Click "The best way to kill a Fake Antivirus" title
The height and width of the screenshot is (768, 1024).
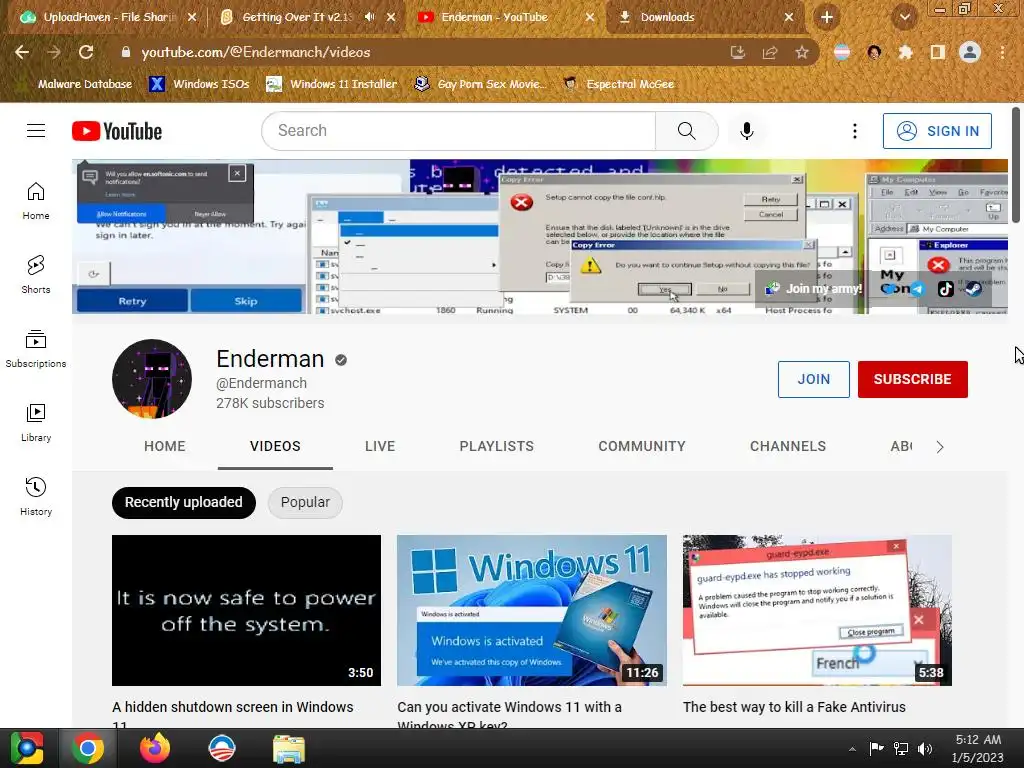point(794,707)
